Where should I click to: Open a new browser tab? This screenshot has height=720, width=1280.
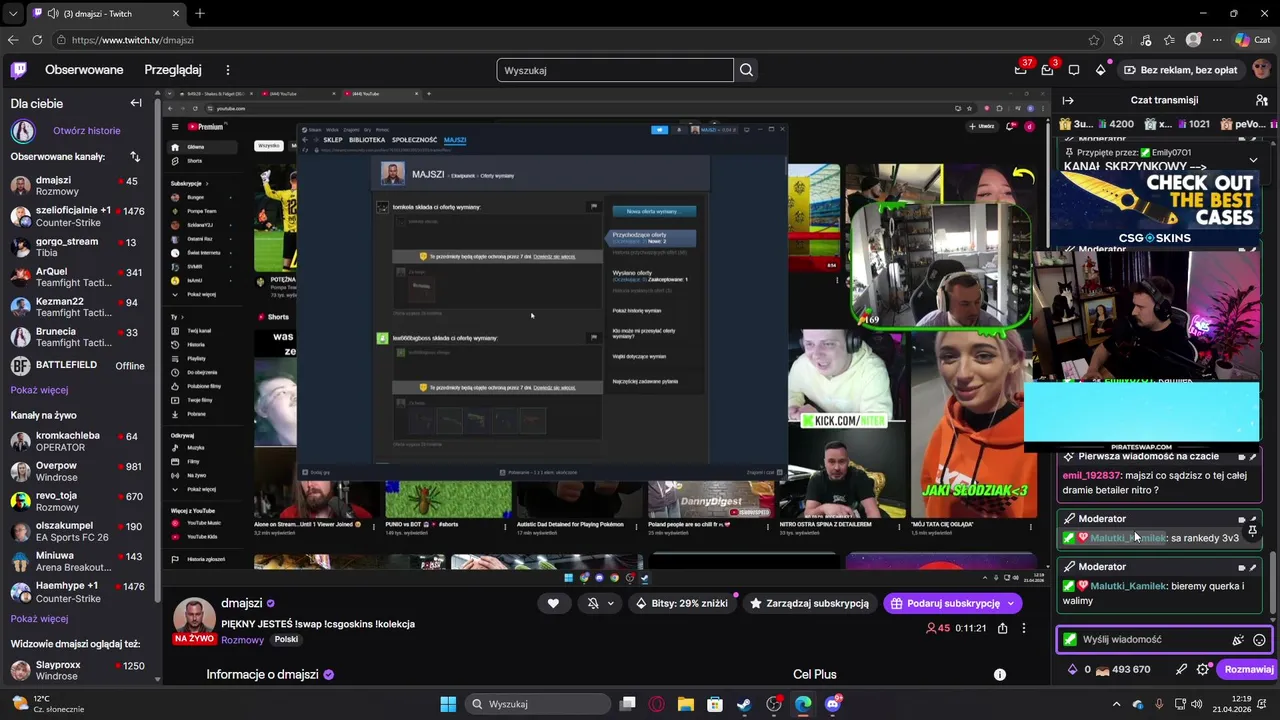pyautogui.click(x=200, y=13)
